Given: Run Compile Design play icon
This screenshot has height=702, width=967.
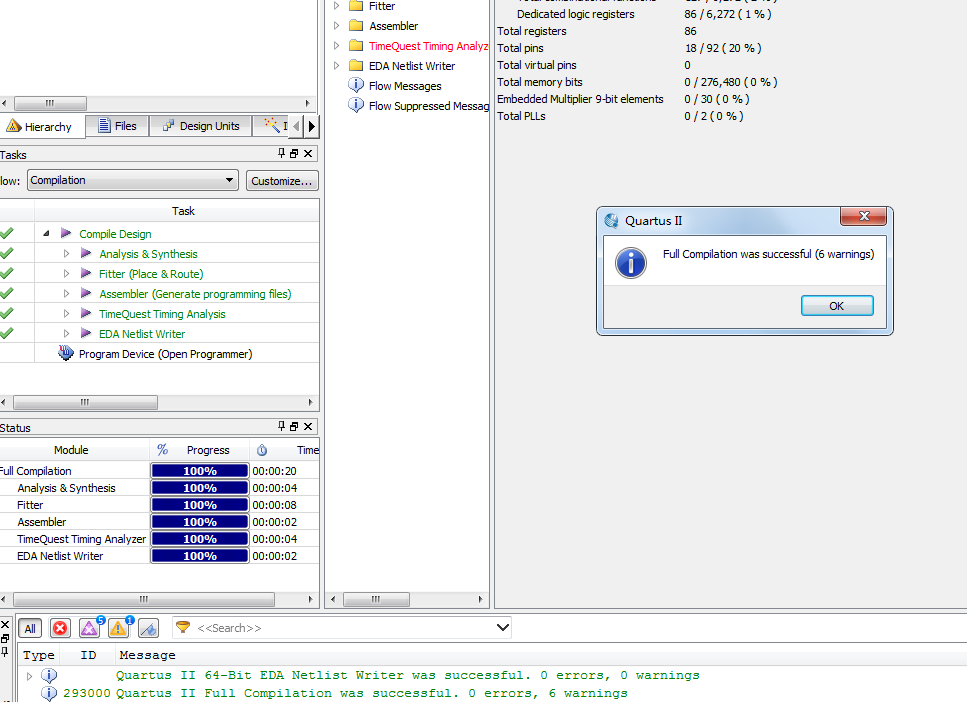Looking at the screenshot, I should 66,233.
